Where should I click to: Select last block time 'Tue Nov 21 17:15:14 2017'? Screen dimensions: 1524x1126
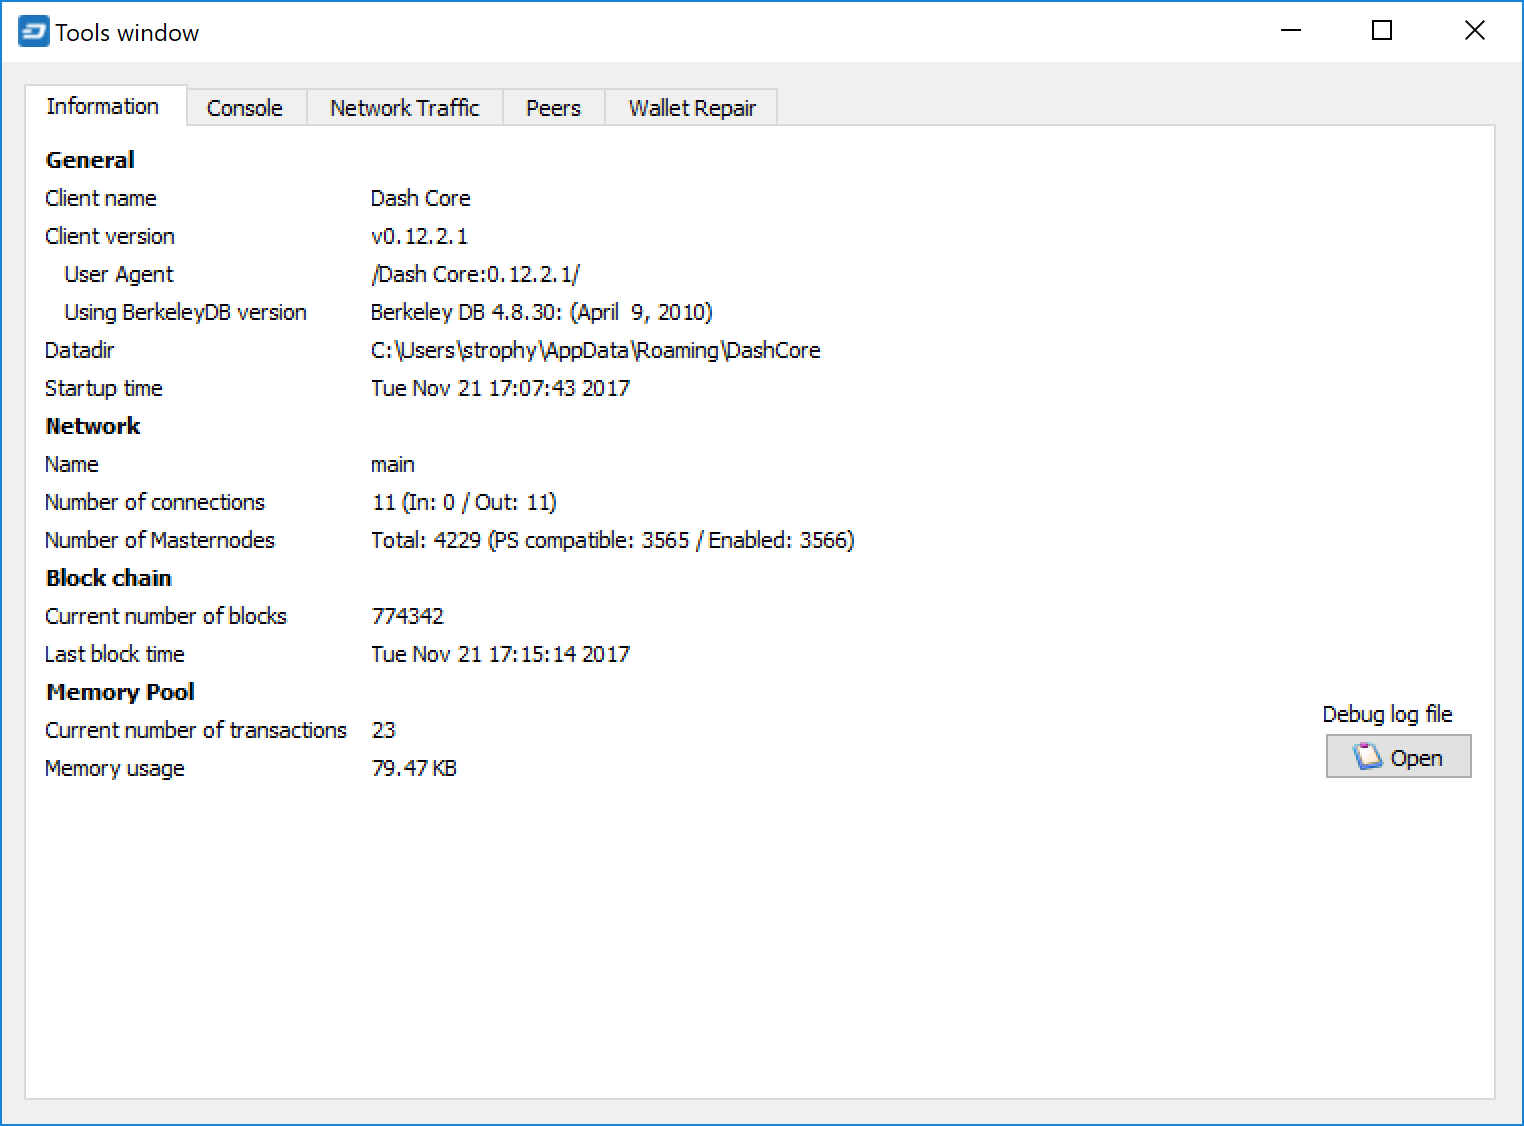coord(500,654)
